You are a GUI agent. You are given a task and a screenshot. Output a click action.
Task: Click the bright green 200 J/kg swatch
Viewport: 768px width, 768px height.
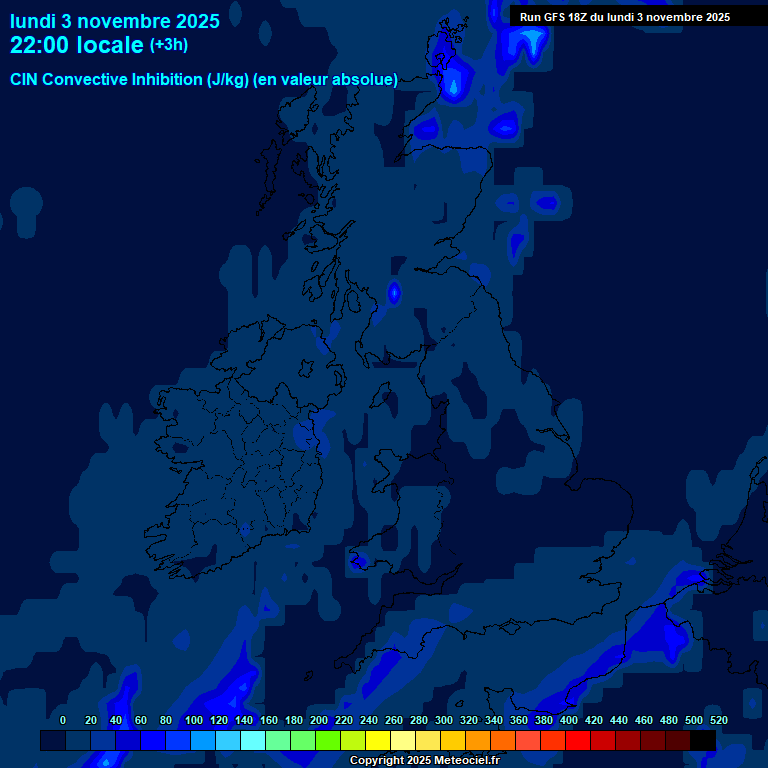(x=328, y=740)
